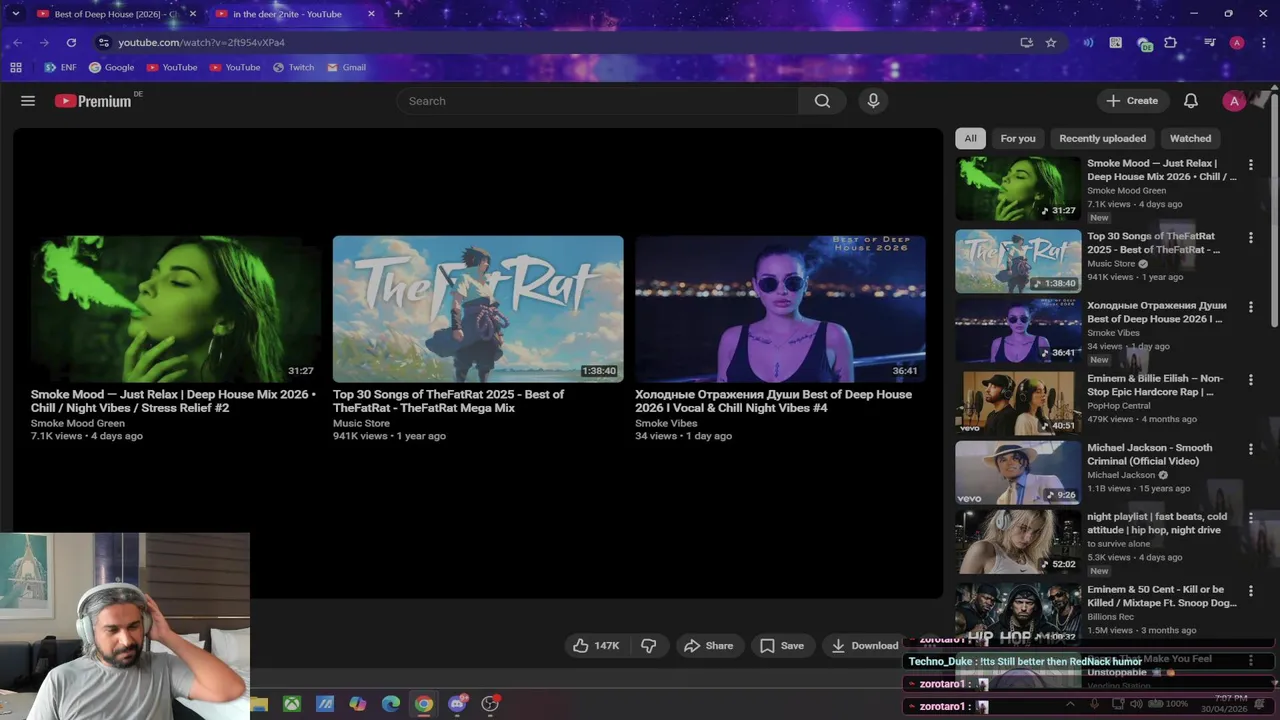Open sidebar Eminem & Billie Eilish 40:51 thumbnail
Image resolution: width=1280 pixels, height=720 pixels.
click(x=1018, y=403)
